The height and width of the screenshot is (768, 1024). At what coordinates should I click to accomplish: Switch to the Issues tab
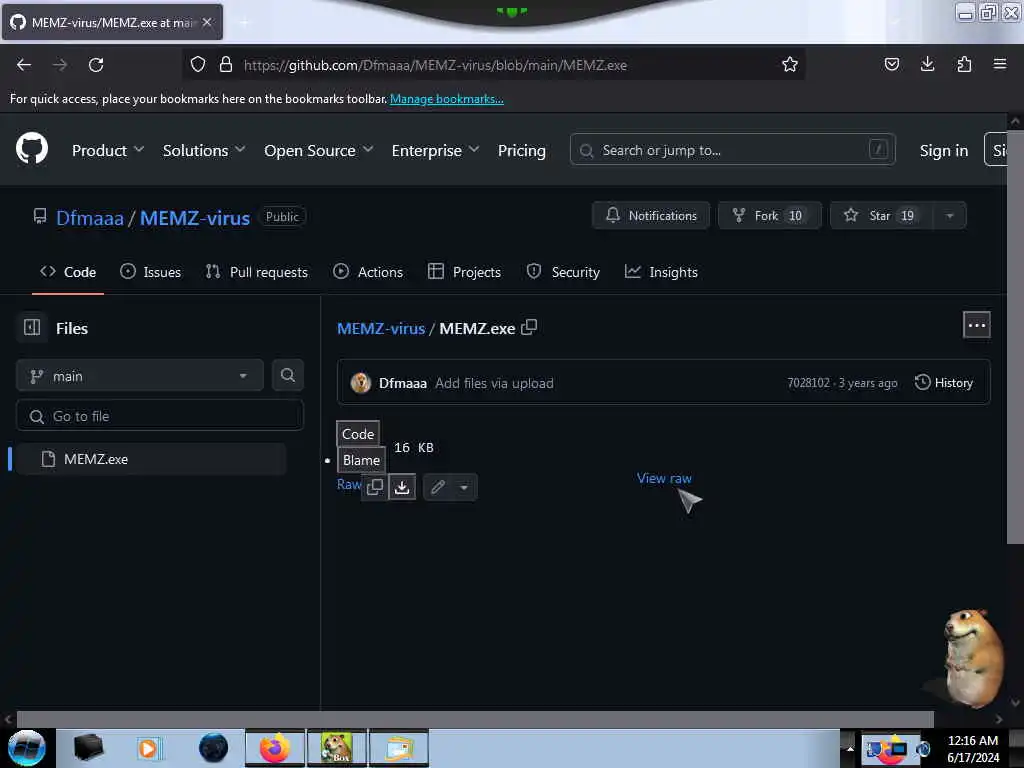150,272
